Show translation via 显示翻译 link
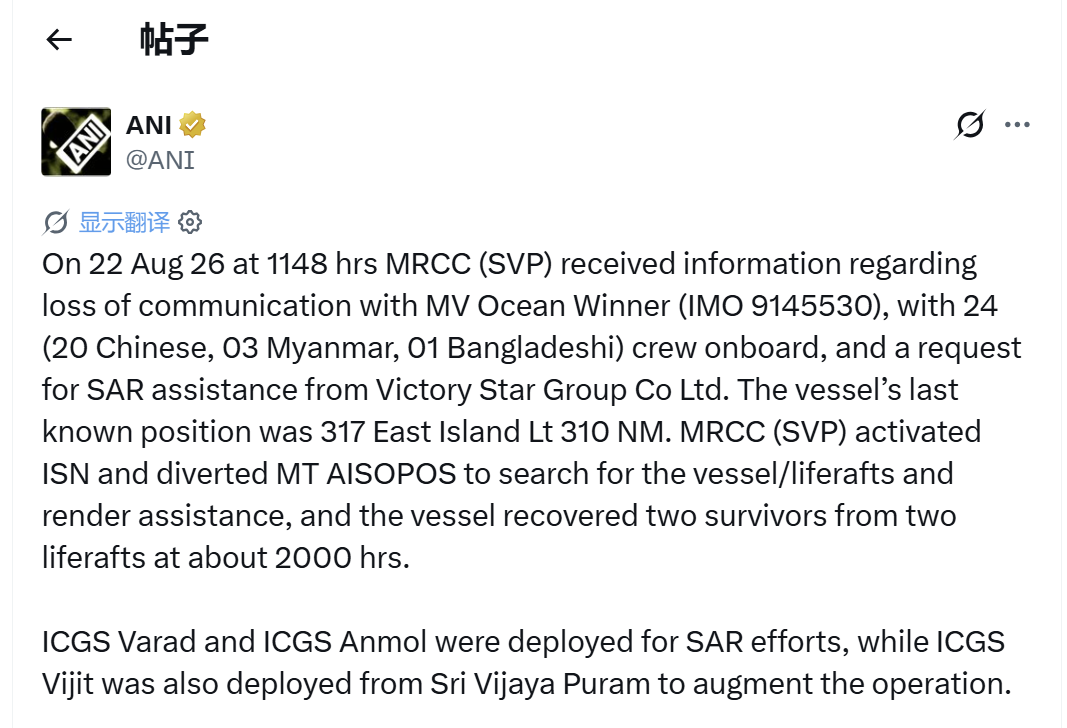The image size is (1067, 728). point(125,222)
